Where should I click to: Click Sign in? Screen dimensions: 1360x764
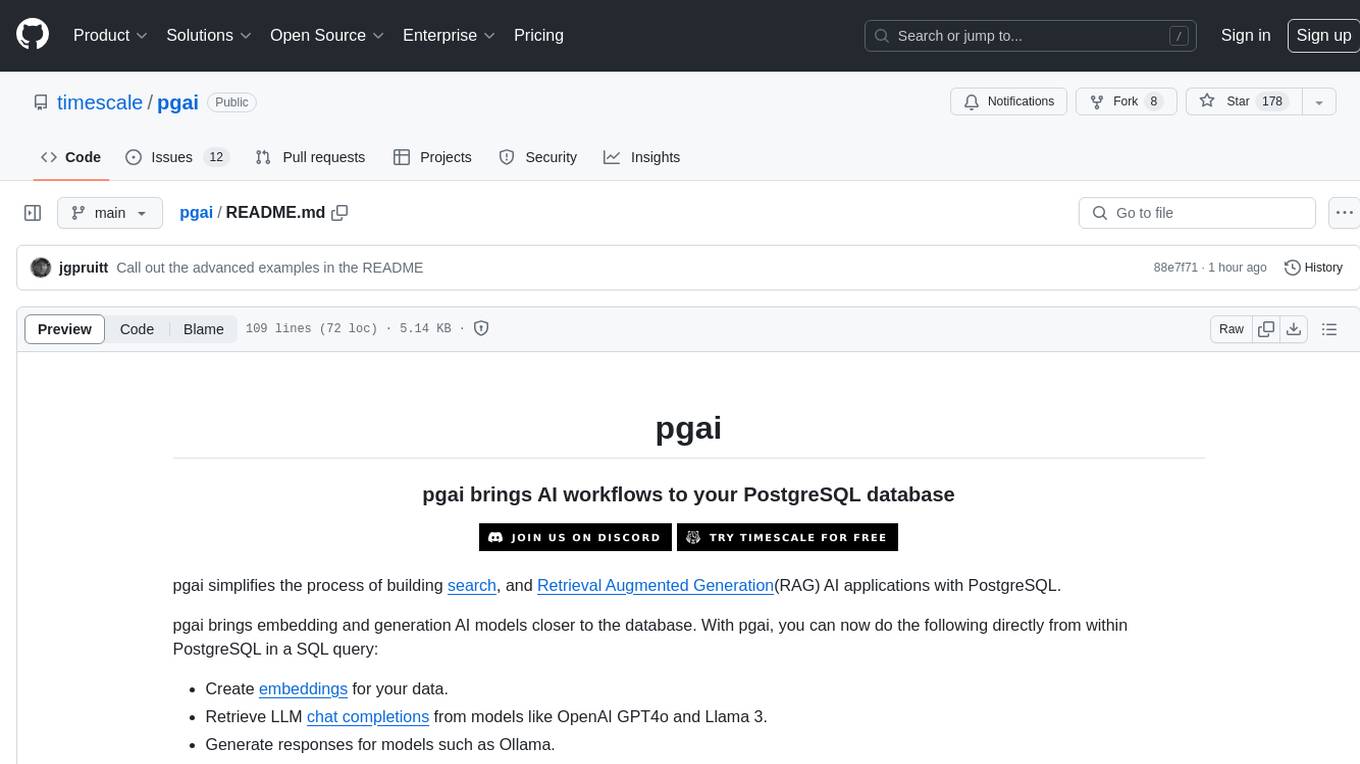(1246, 35)
